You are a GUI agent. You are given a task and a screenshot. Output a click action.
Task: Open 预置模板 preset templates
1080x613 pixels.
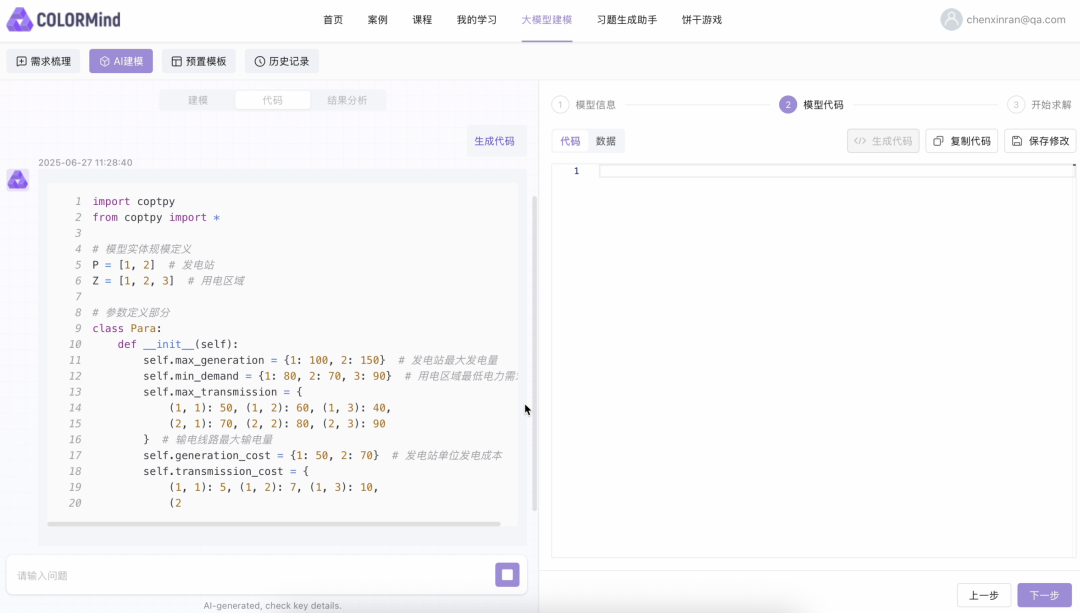click(x=198, y=61)
